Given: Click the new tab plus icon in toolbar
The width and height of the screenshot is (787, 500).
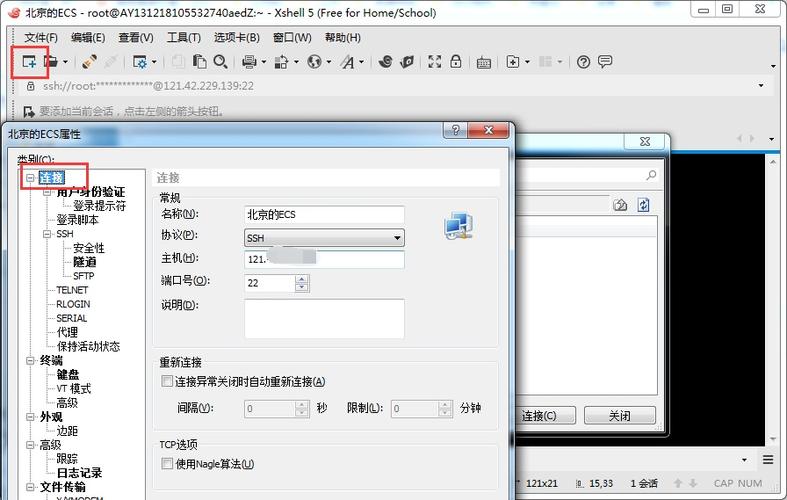Looking at the screenshot, I should 512,62.
